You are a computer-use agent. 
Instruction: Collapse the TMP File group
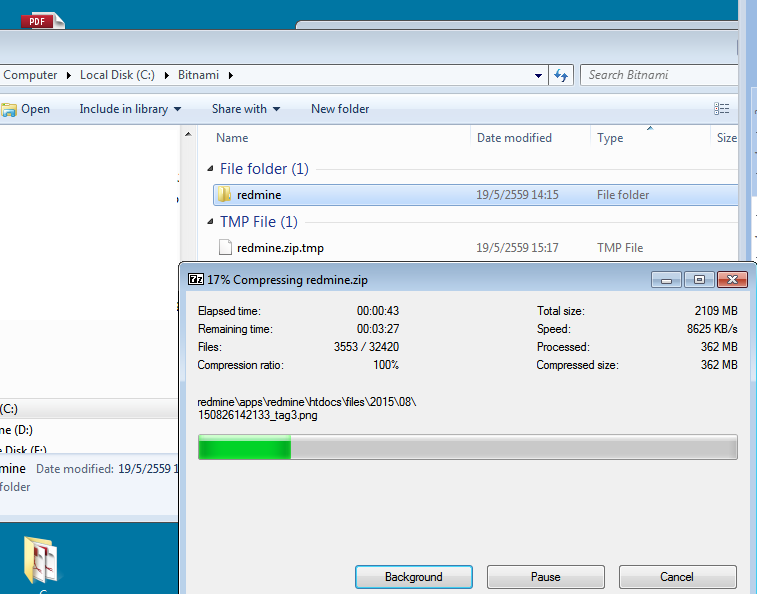click(210, 222)
